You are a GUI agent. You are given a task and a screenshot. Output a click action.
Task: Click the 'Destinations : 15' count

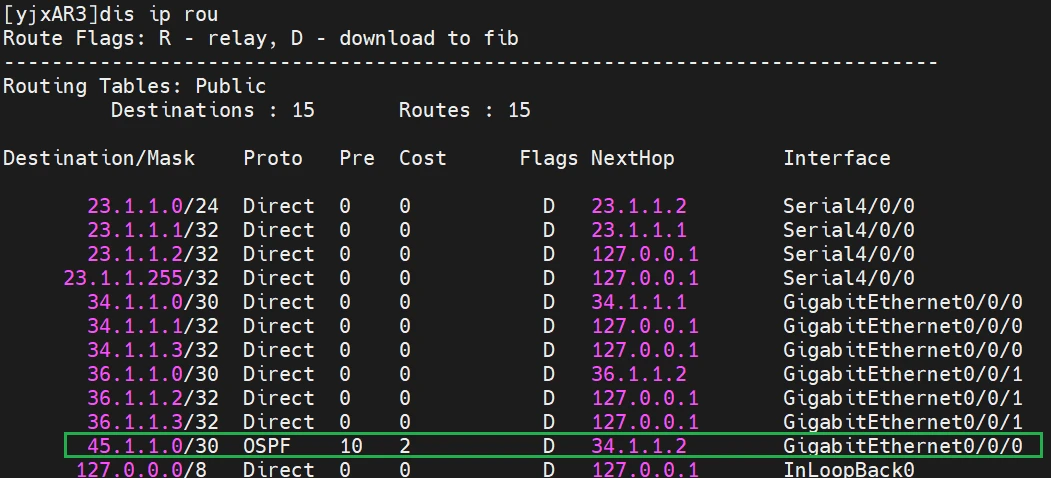pyautogui.click(x=212, y=110)
